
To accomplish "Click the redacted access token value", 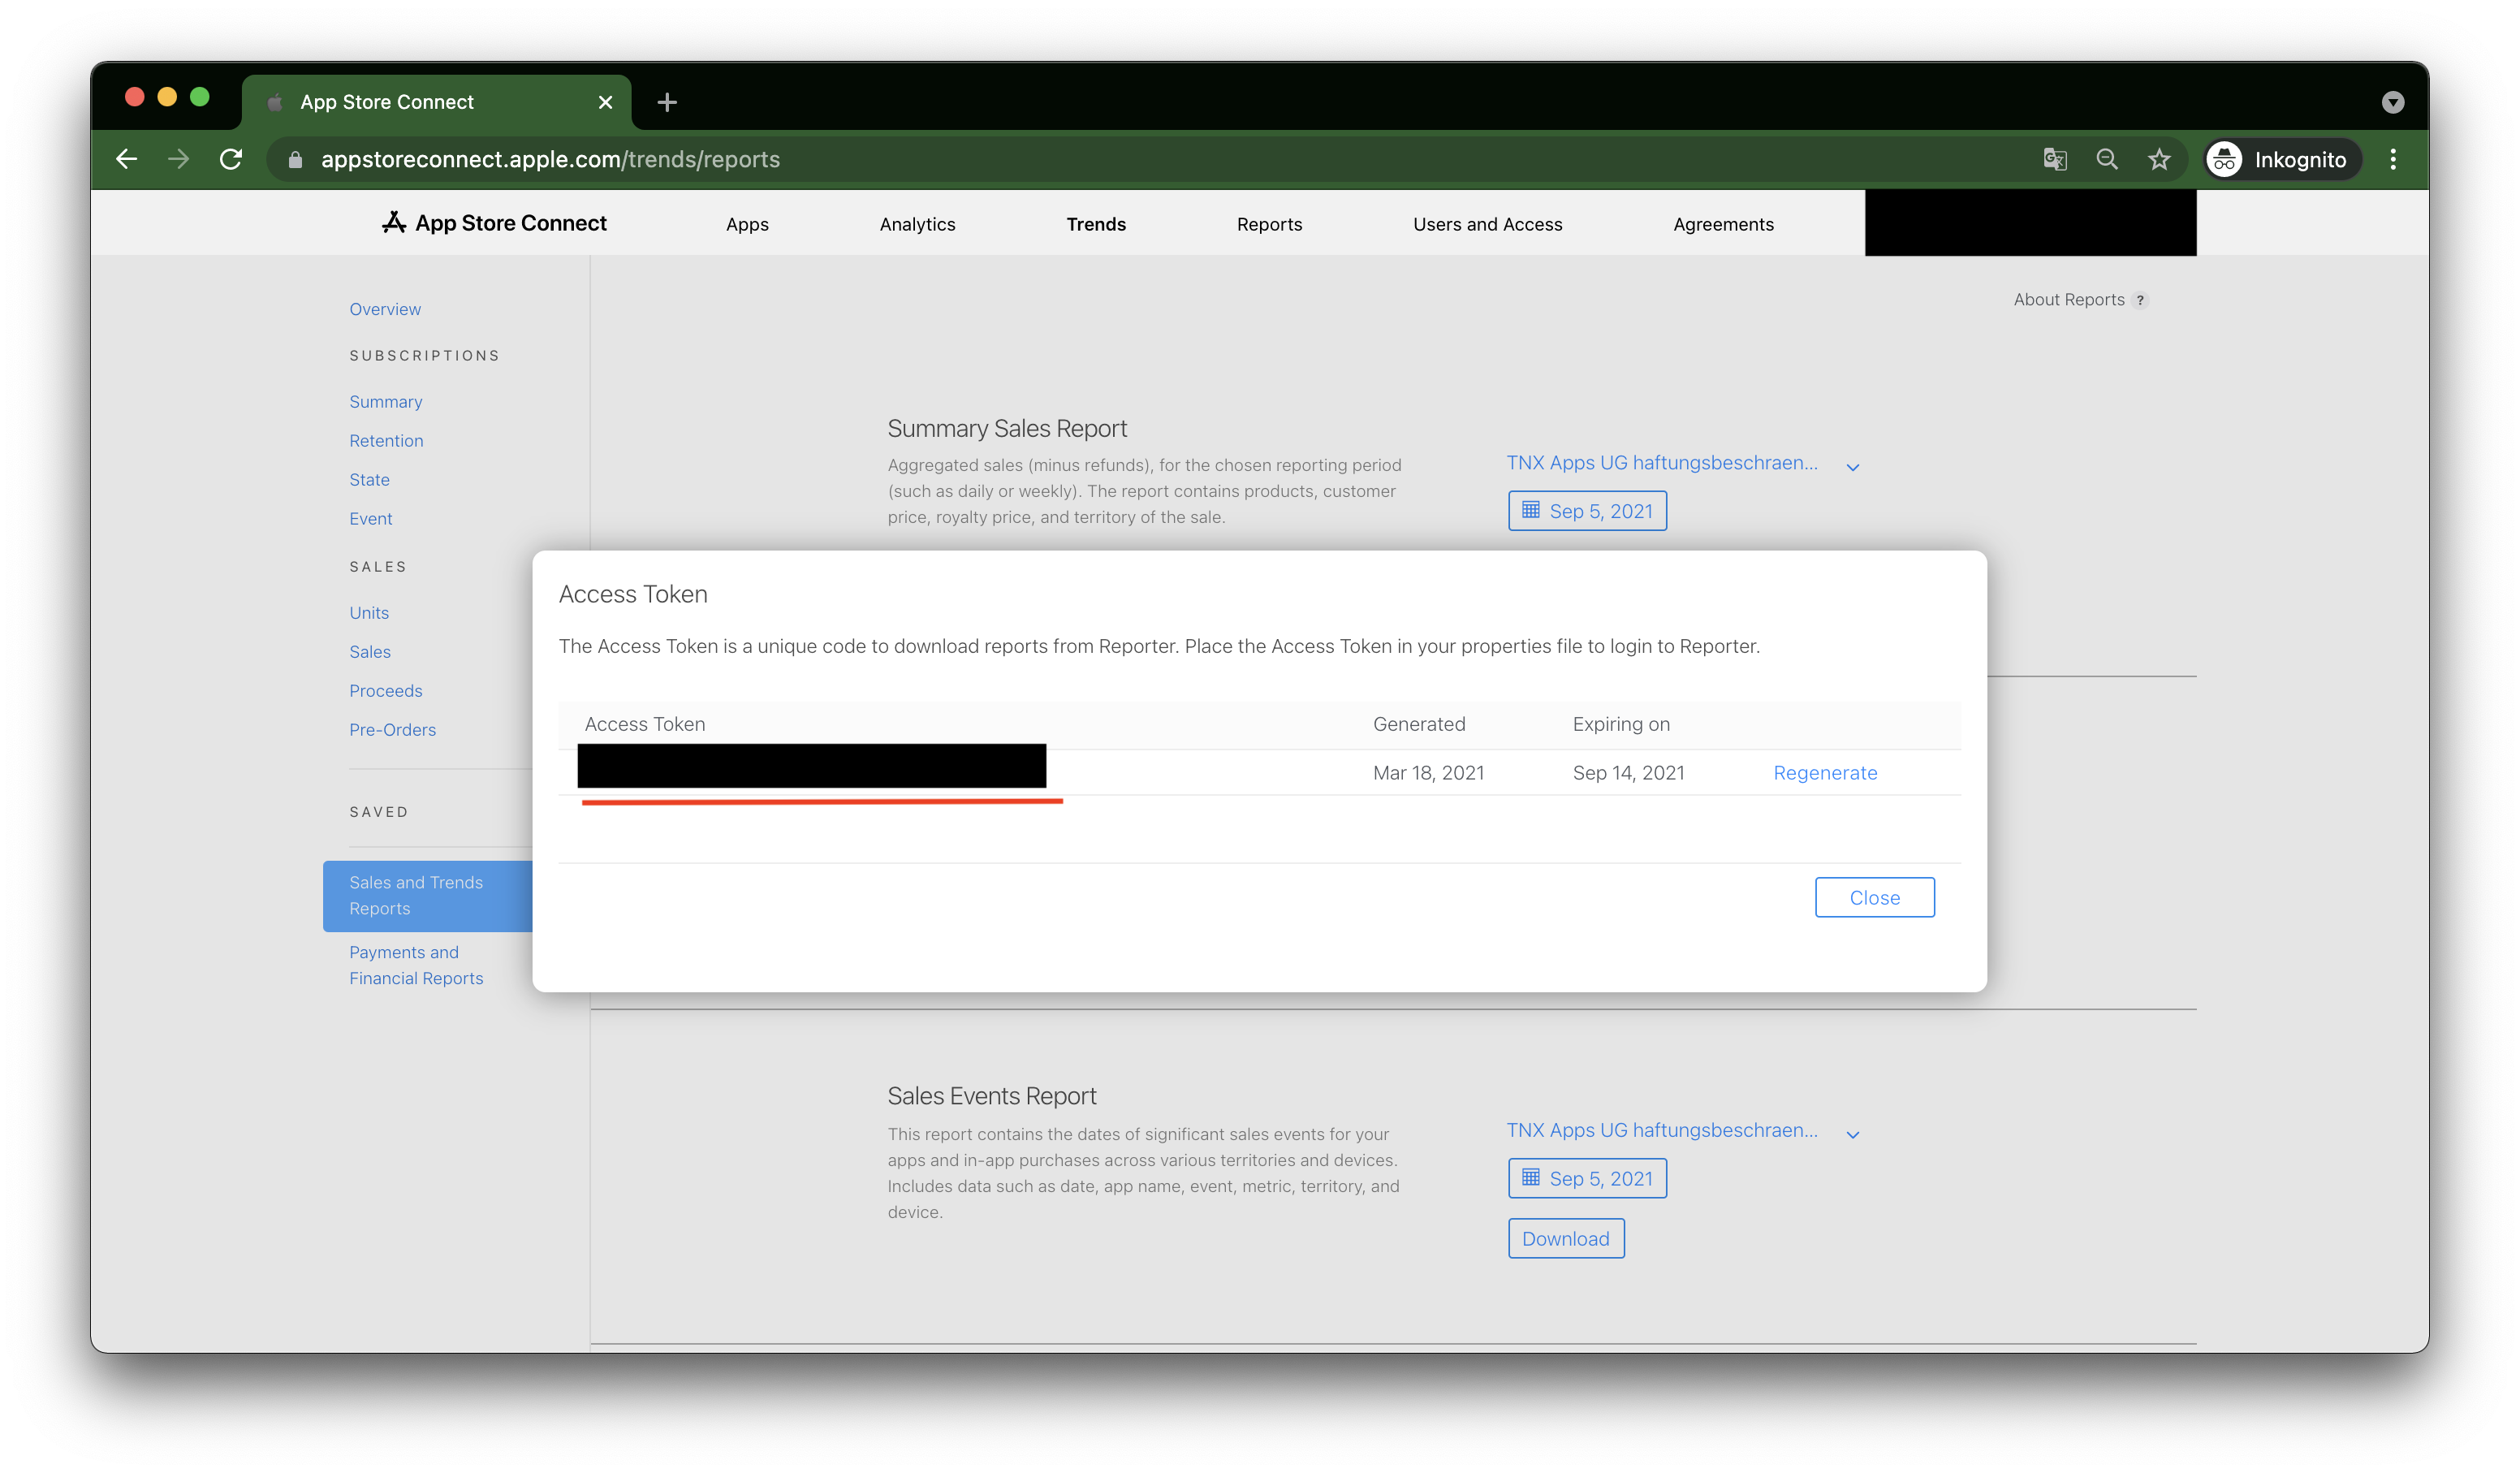I will (811, 766).
